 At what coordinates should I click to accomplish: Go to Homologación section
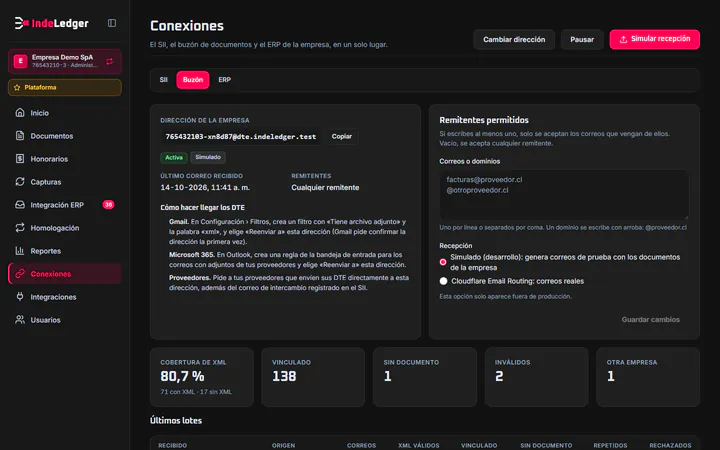pos(65,228)
